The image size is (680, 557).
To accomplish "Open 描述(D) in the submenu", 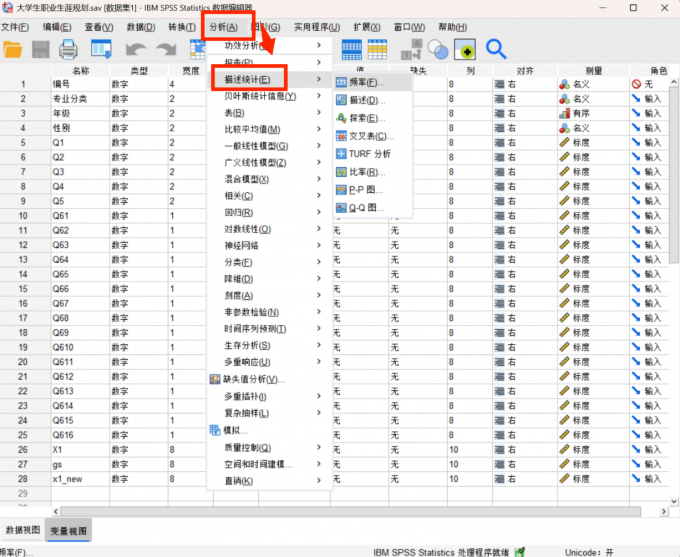I will 373,100.
